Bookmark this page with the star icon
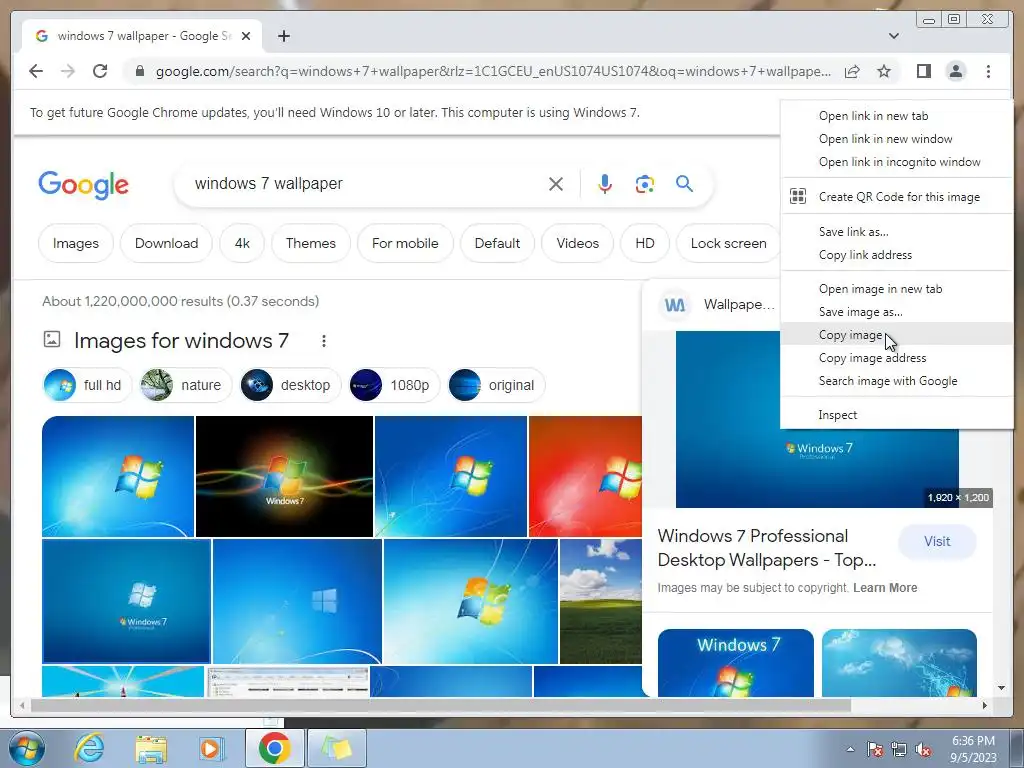This screenshot has width=1024, height=768. pyautogui.click(x=884, y=71)
